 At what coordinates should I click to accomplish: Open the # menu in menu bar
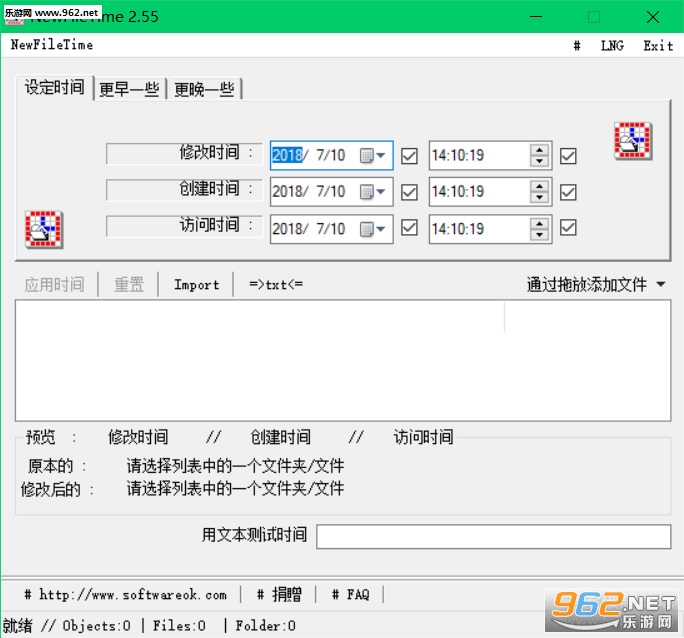[x=577, y=45]
